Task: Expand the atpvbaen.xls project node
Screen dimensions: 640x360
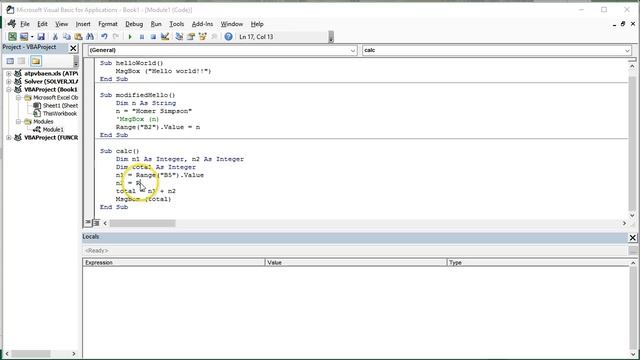Action: [x=9, y=73]
